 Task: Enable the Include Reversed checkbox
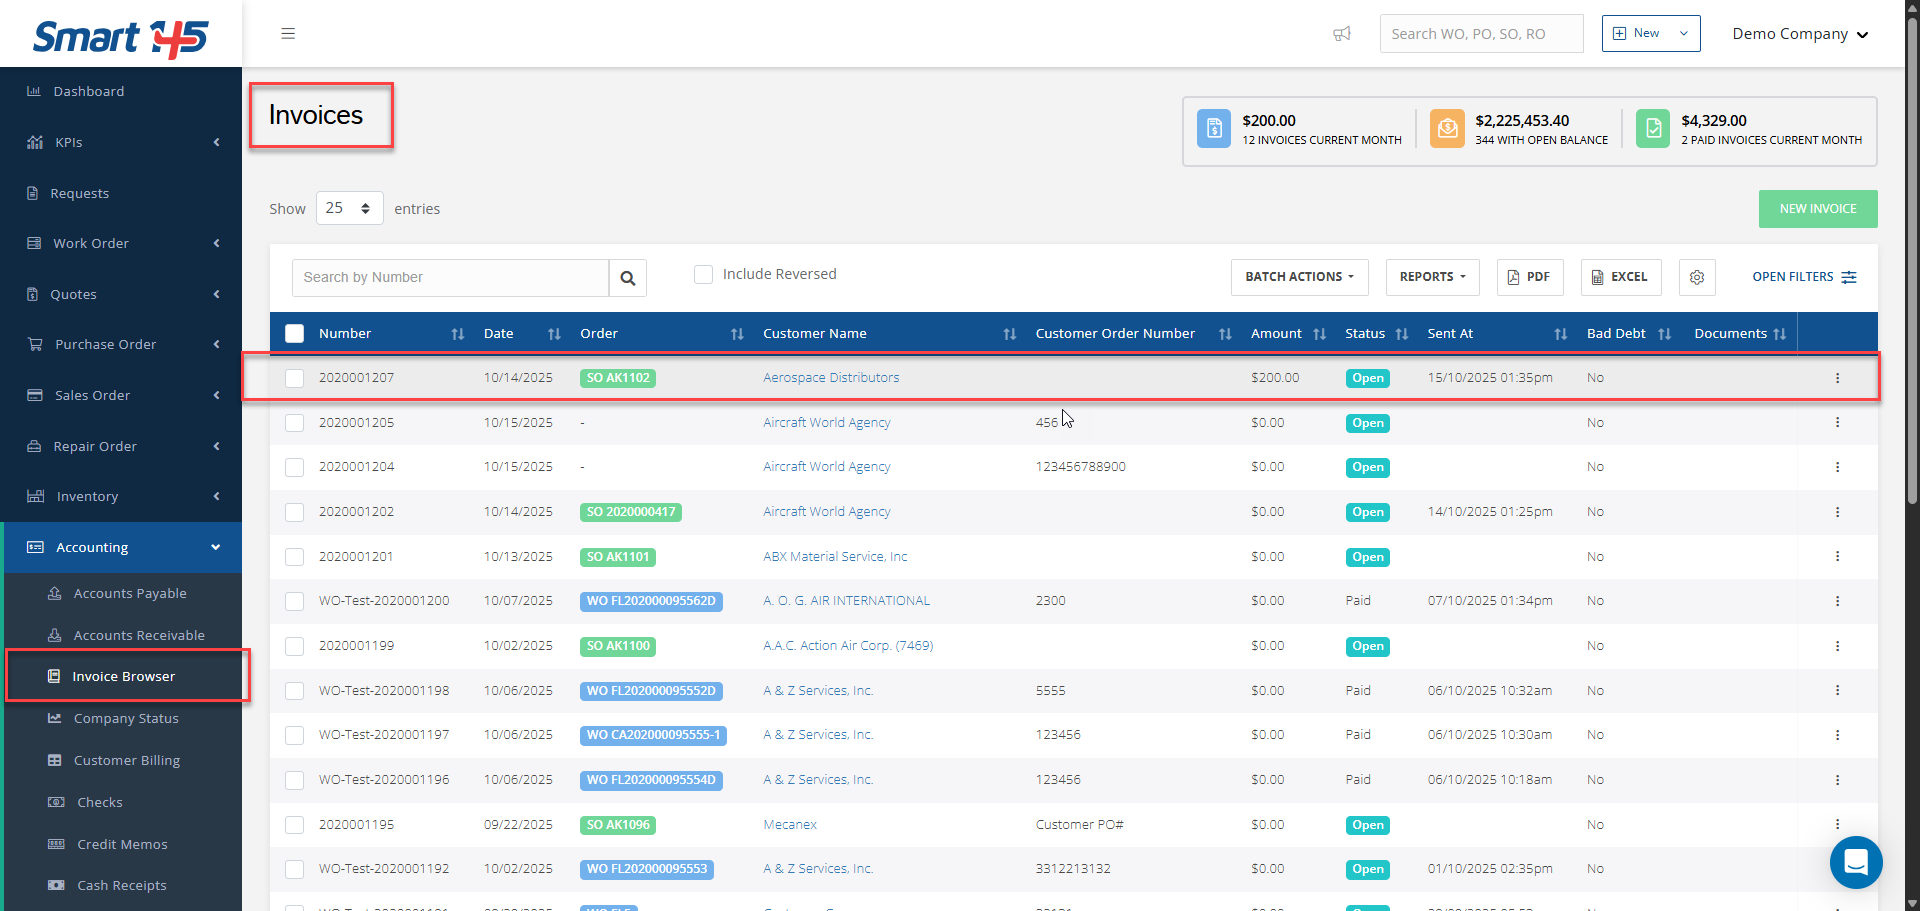pos(703,274)
